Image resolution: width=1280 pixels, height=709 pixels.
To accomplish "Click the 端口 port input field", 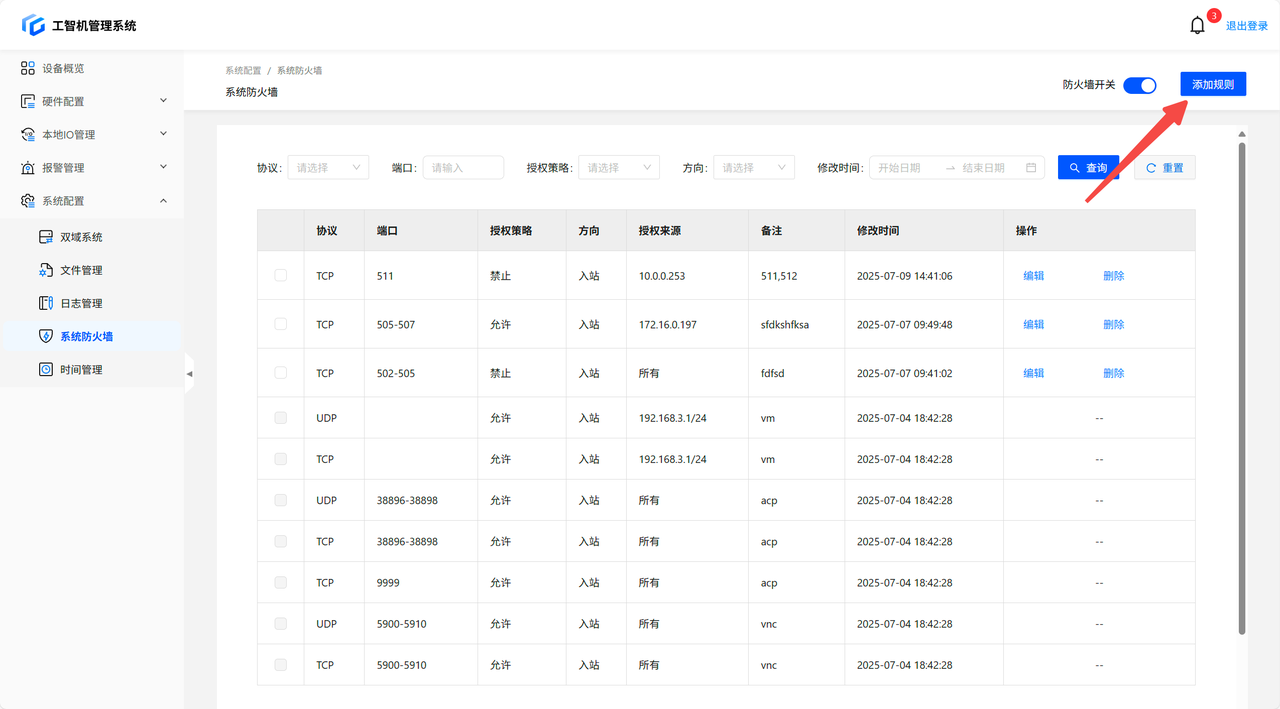I will [x=463, y=168].
